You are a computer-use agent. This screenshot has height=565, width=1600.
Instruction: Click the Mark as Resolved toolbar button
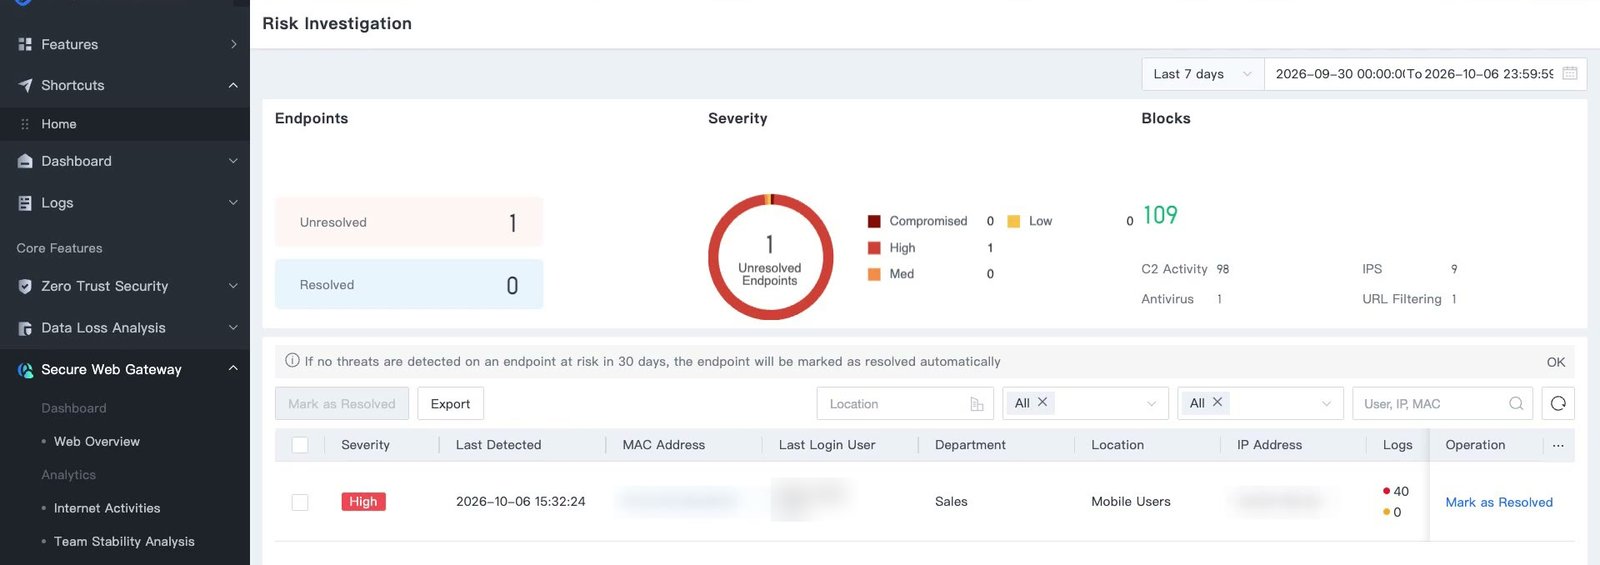342,404
